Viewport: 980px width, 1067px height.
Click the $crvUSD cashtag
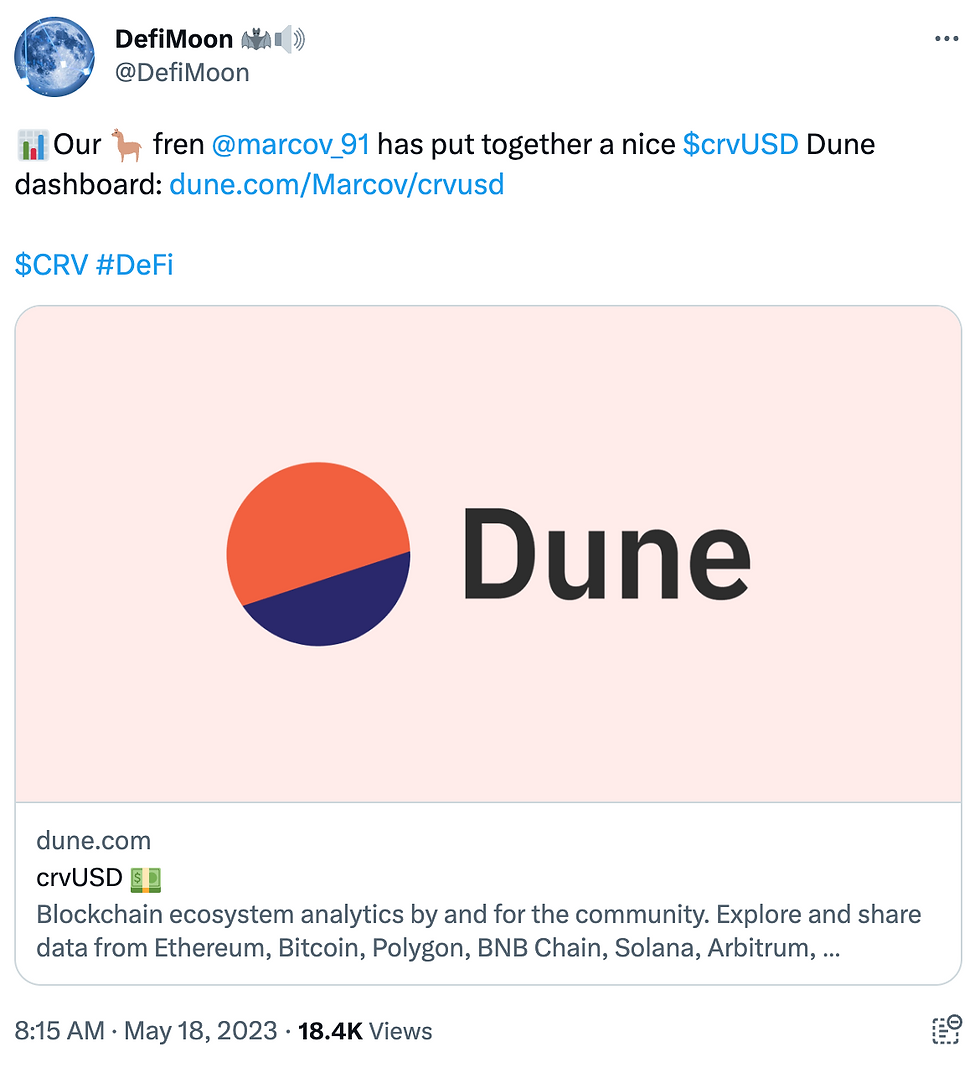740,145
